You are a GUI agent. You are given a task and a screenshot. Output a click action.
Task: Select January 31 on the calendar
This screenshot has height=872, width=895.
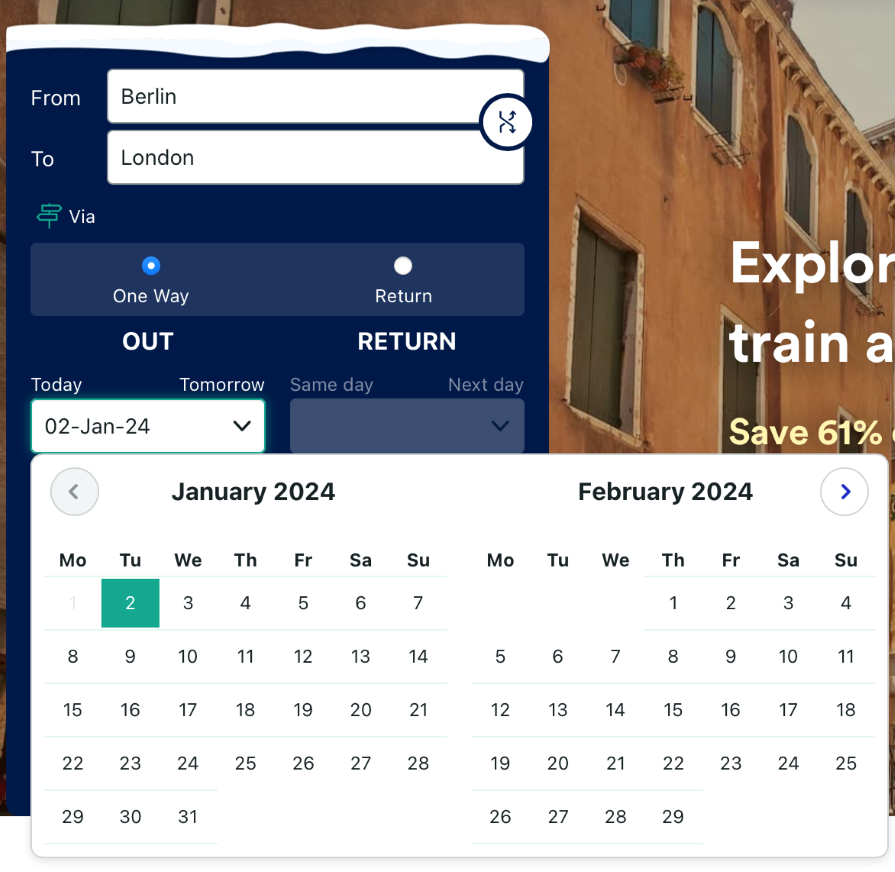pyautogui.click(x=188, y=817)
